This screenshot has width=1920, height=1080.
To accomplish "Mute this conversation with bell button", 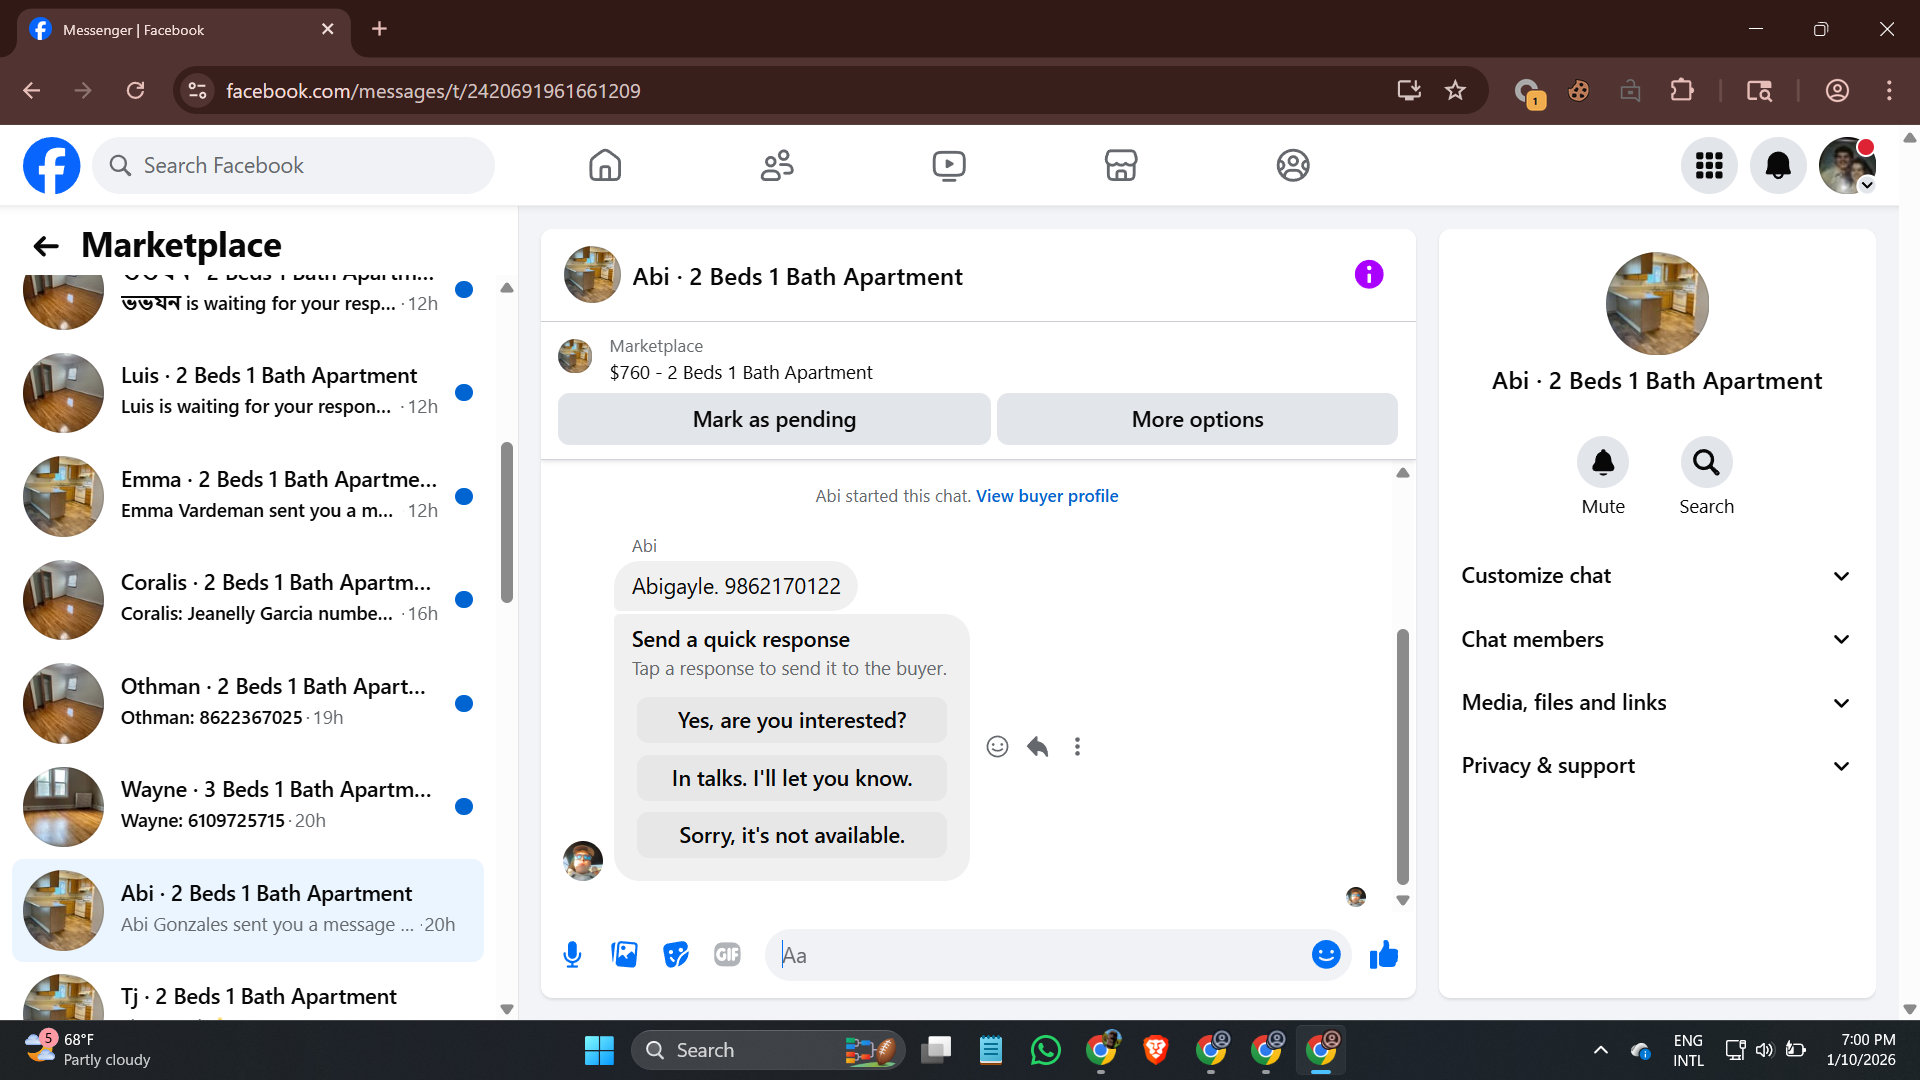I will coord(1602,463).
